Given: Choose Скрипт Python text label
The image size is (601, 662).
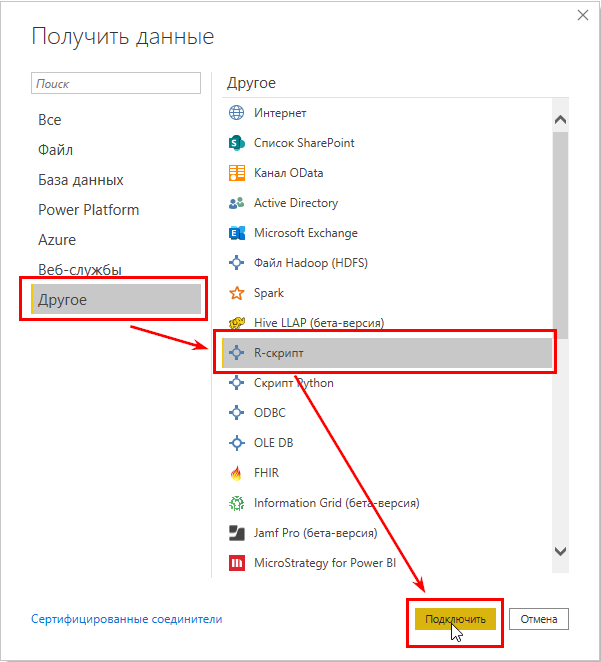Looking at the screenshot, I should tap(293, 383).
